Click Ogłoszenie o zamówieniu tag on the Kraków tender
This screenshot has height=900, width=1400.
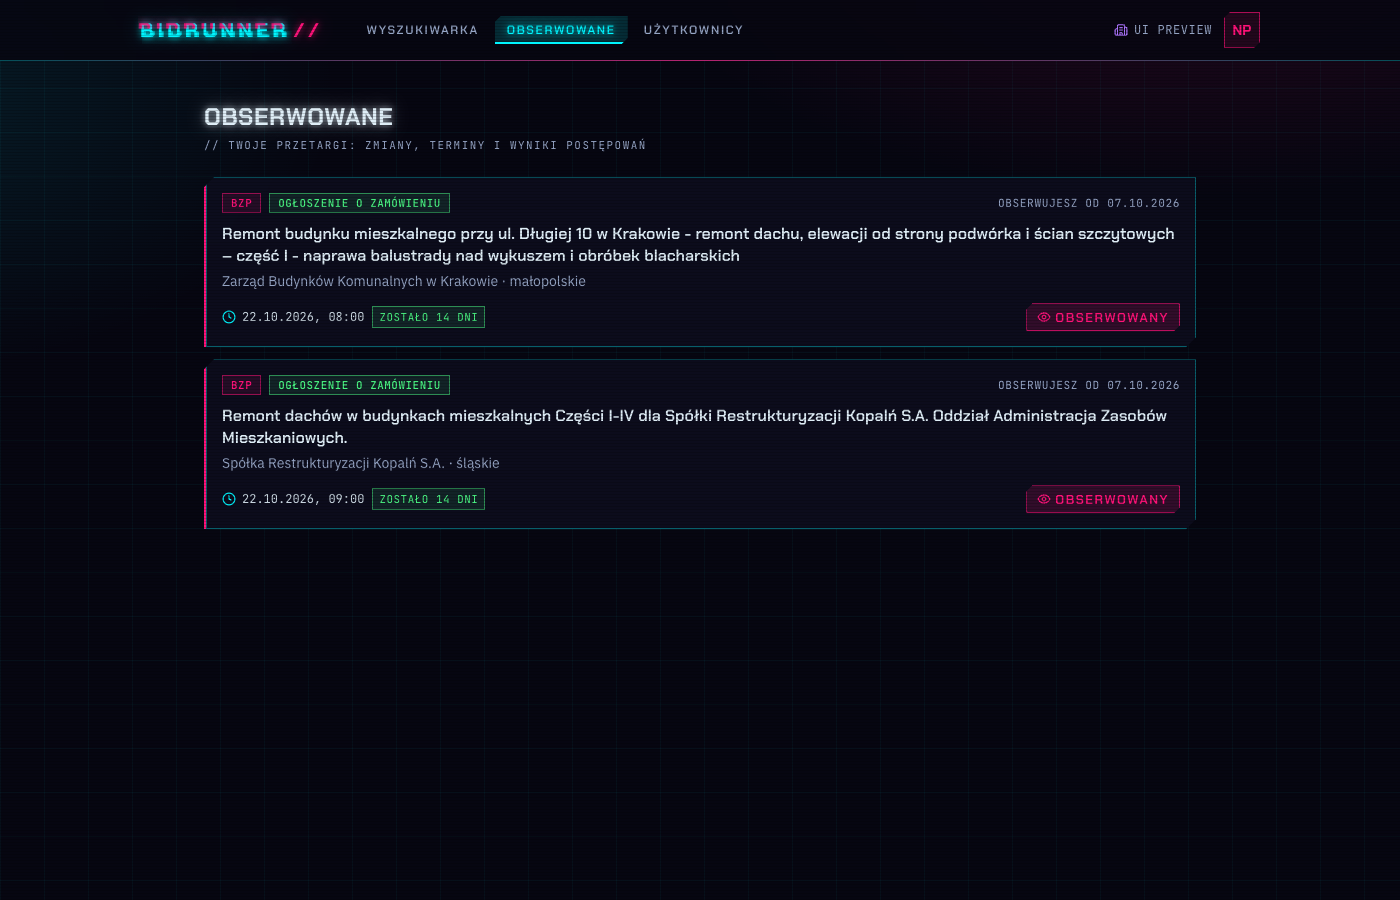(x=359, y=203)
